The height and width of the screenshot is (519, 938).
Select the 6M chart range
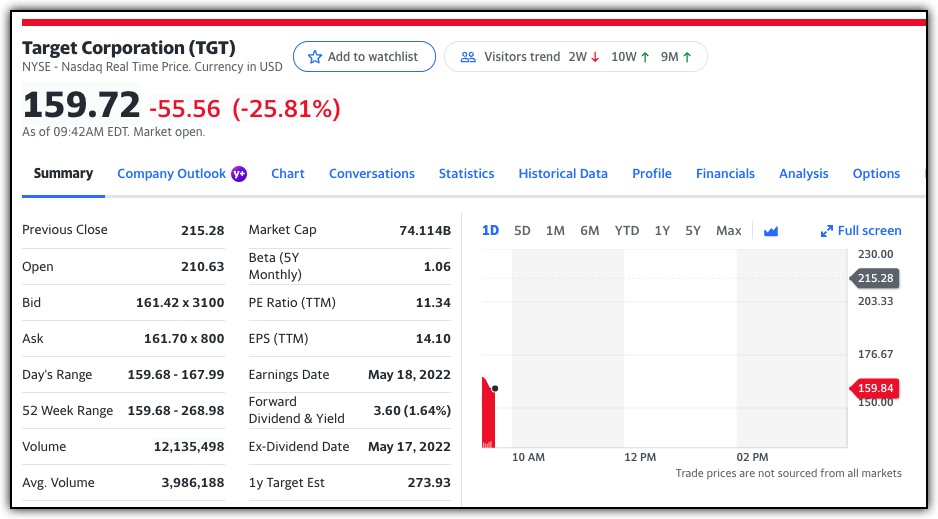[x=590, y=231]
